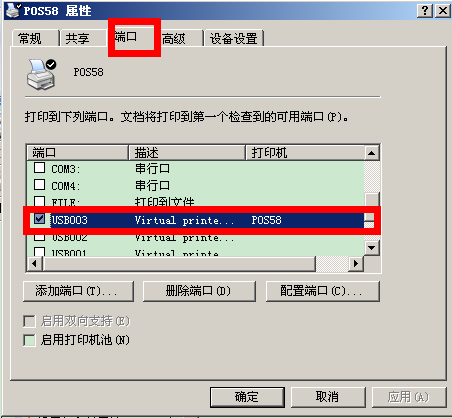Click the horizontal scroll right arrow

coord(356,264)
